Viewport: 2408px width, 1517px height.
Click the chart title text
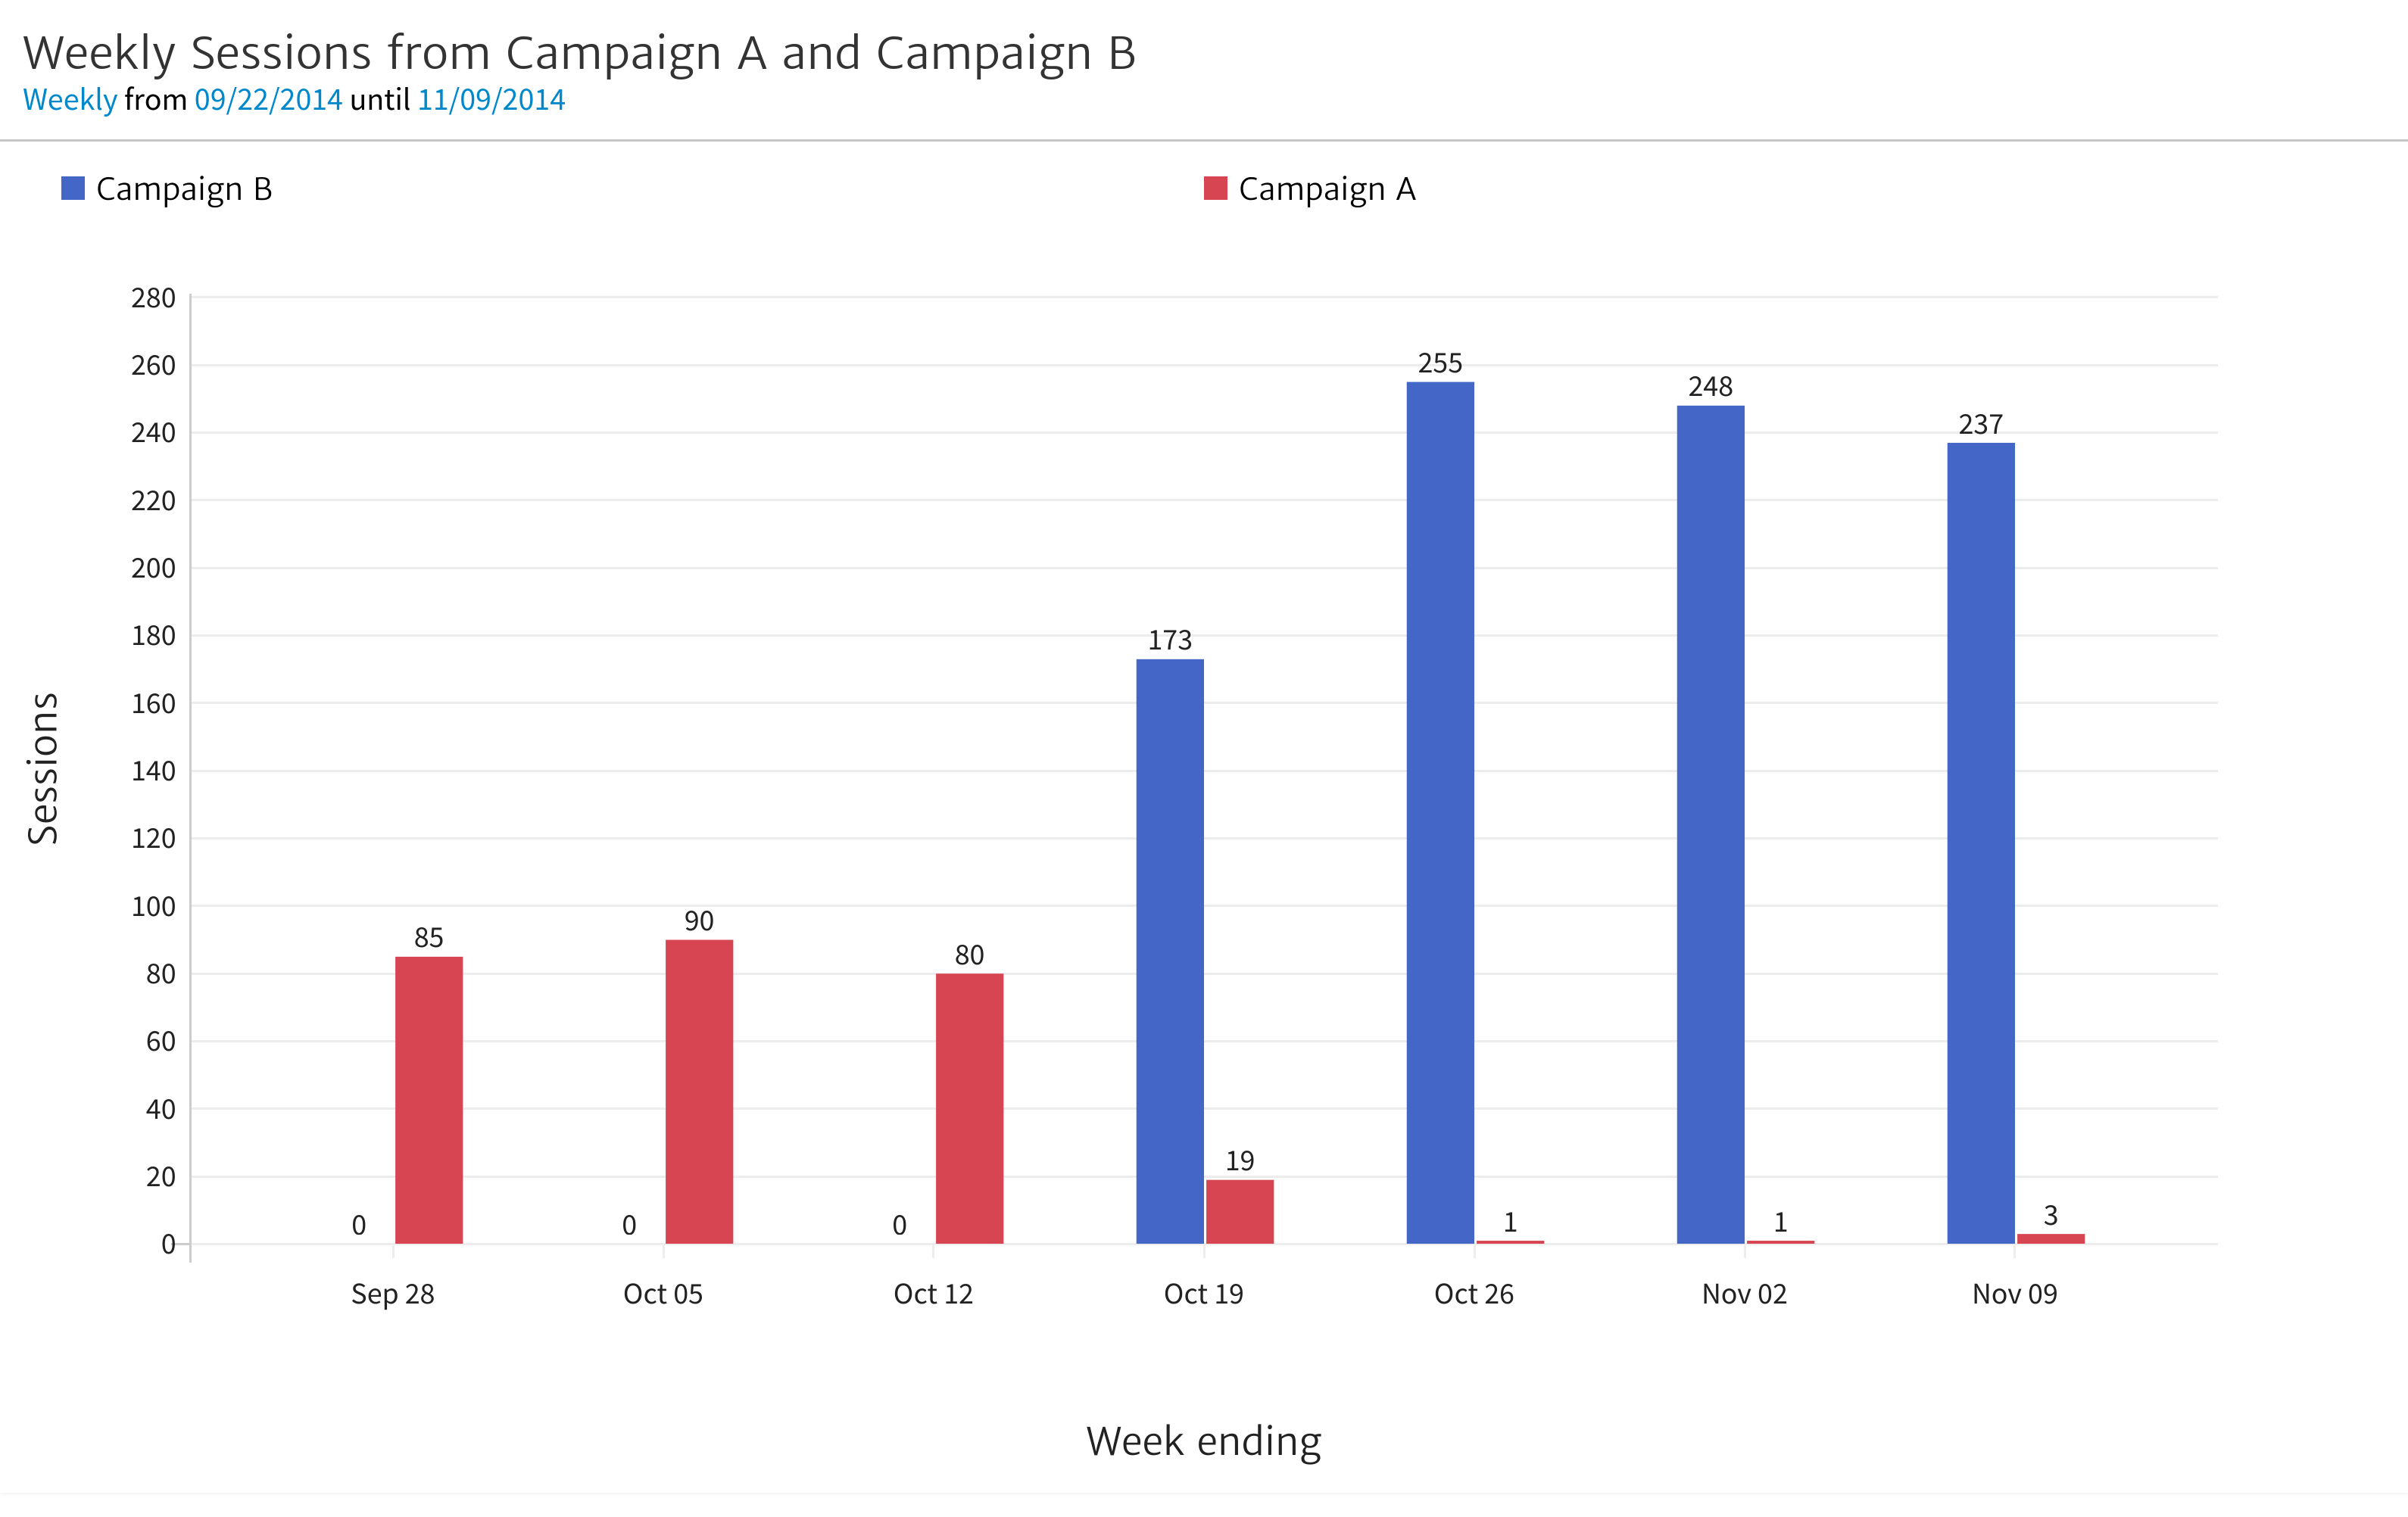pos(579,53)
